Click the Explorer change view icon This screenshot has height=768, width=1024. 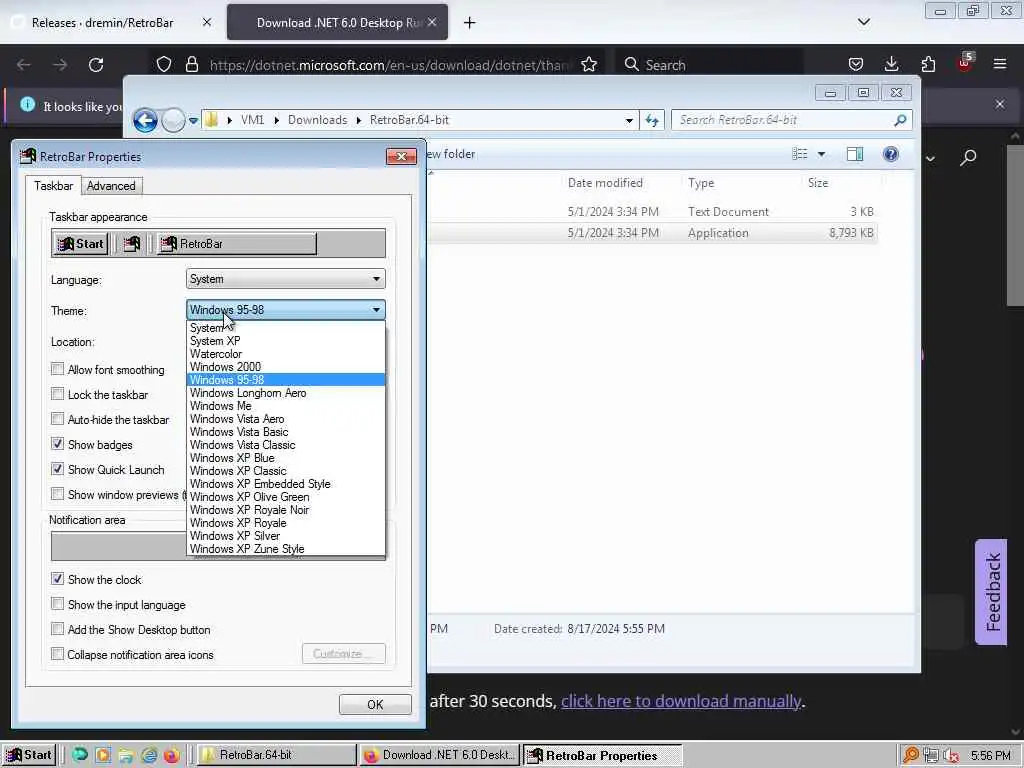[x=800, y=154]
